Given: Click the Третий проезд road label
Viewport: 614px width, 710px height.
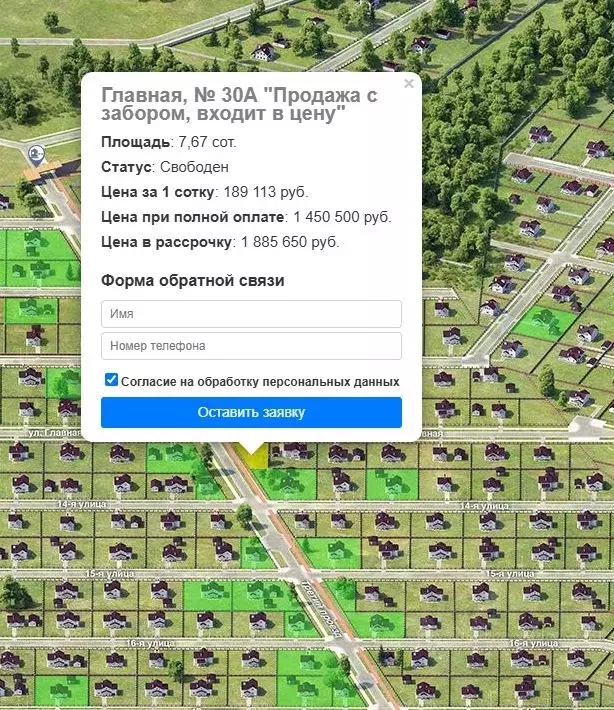Looking at the screenshot, I should (322, 609).
